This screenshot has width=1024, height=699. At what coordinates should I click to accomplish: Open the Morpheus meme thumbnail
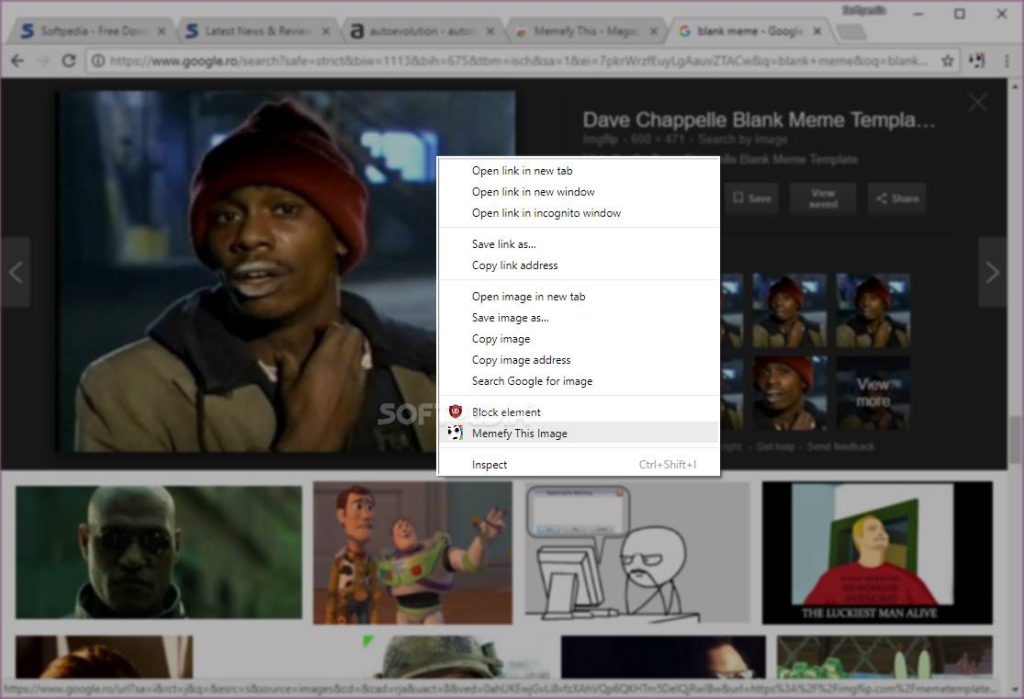pyautogui.click(x=159, y=552)
